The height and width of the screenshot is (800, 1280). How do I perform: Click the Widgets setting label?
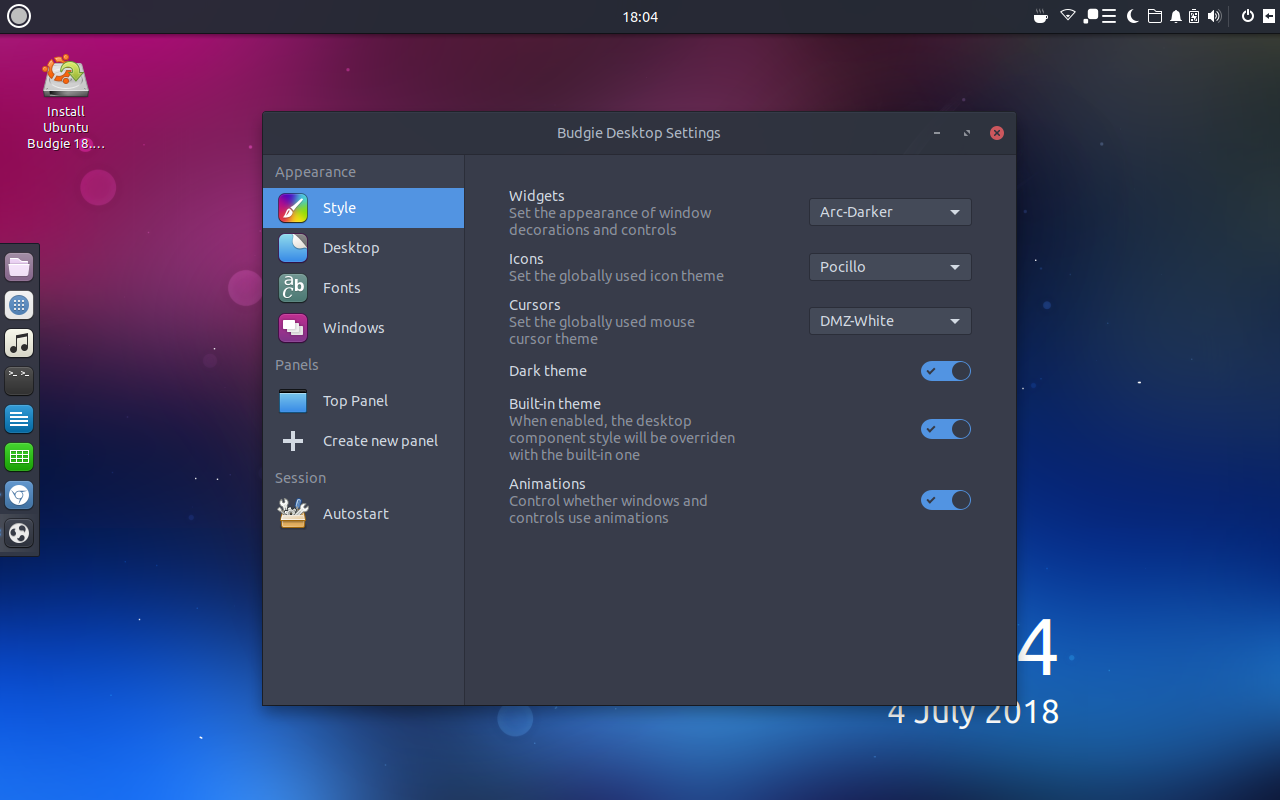(x=537, y=196)
